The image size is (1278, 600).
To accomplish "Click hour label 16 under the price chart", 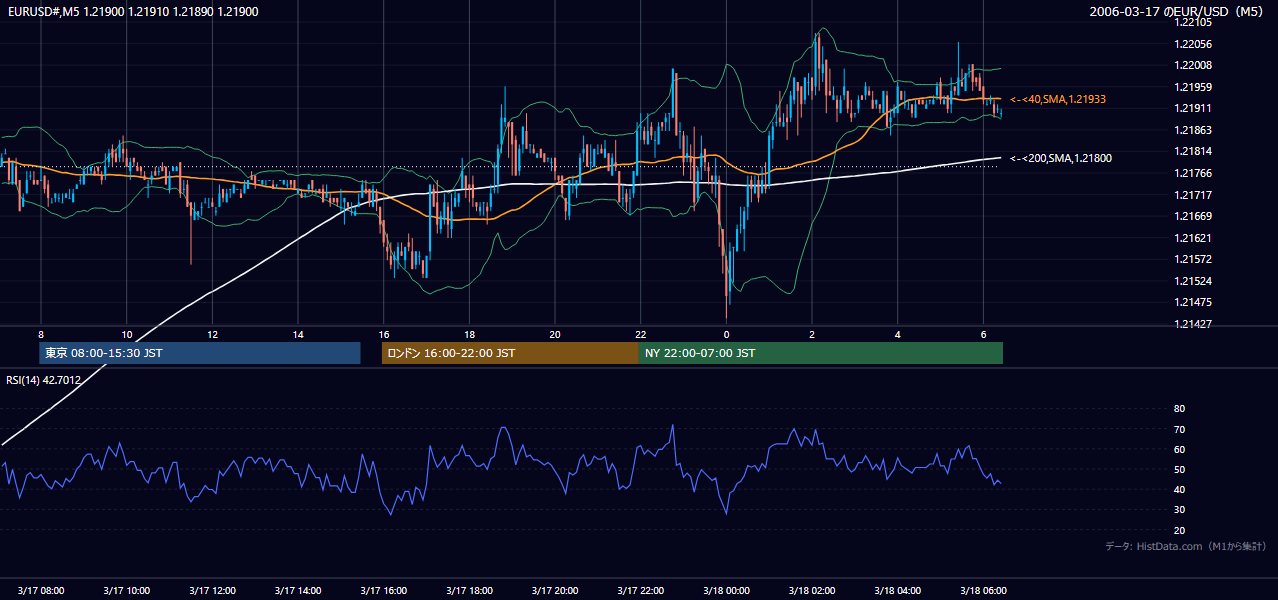I will (384, 334).
